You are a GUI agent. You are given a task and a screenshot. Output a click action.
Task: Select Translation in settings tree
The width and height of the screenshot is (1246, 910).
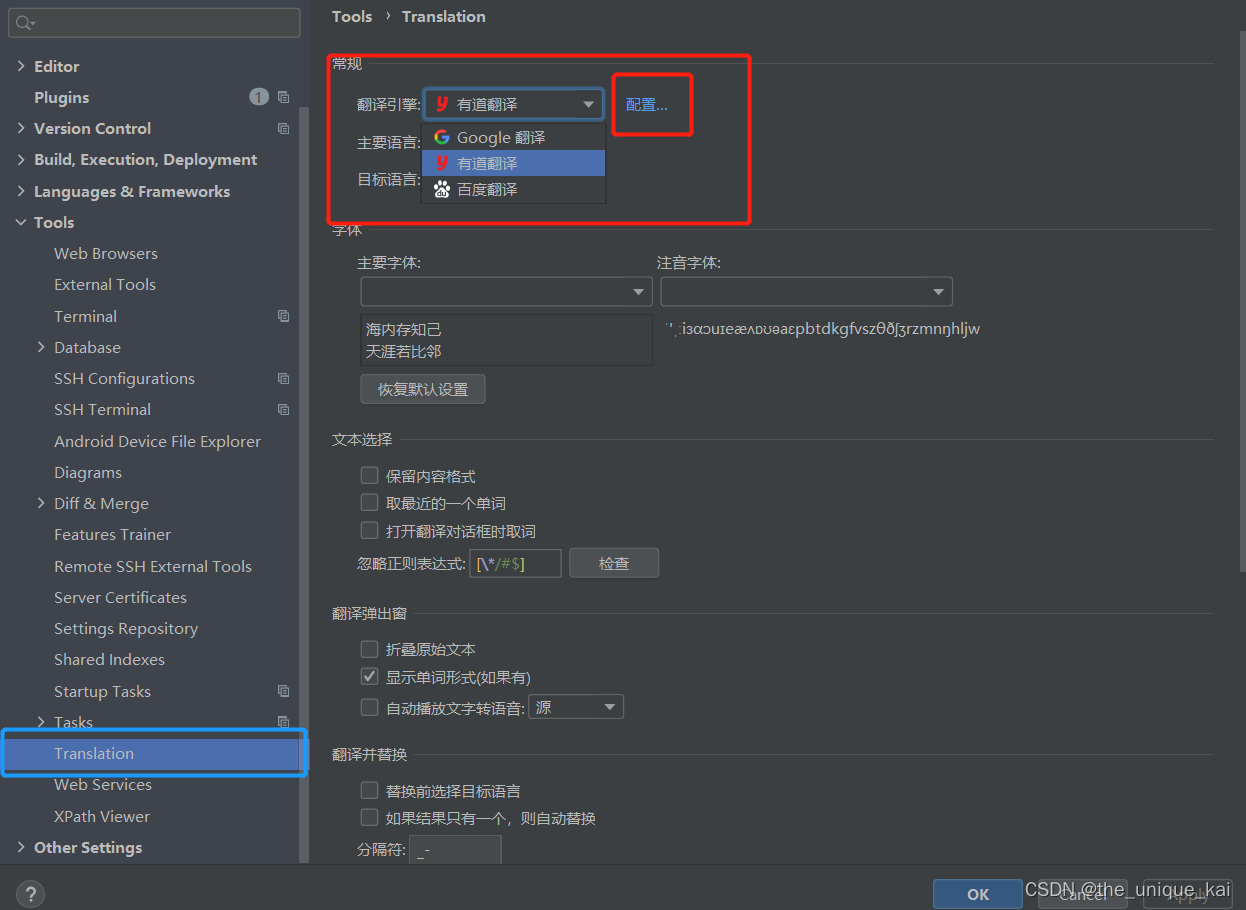pyautogui.click(x=154, y=754)
